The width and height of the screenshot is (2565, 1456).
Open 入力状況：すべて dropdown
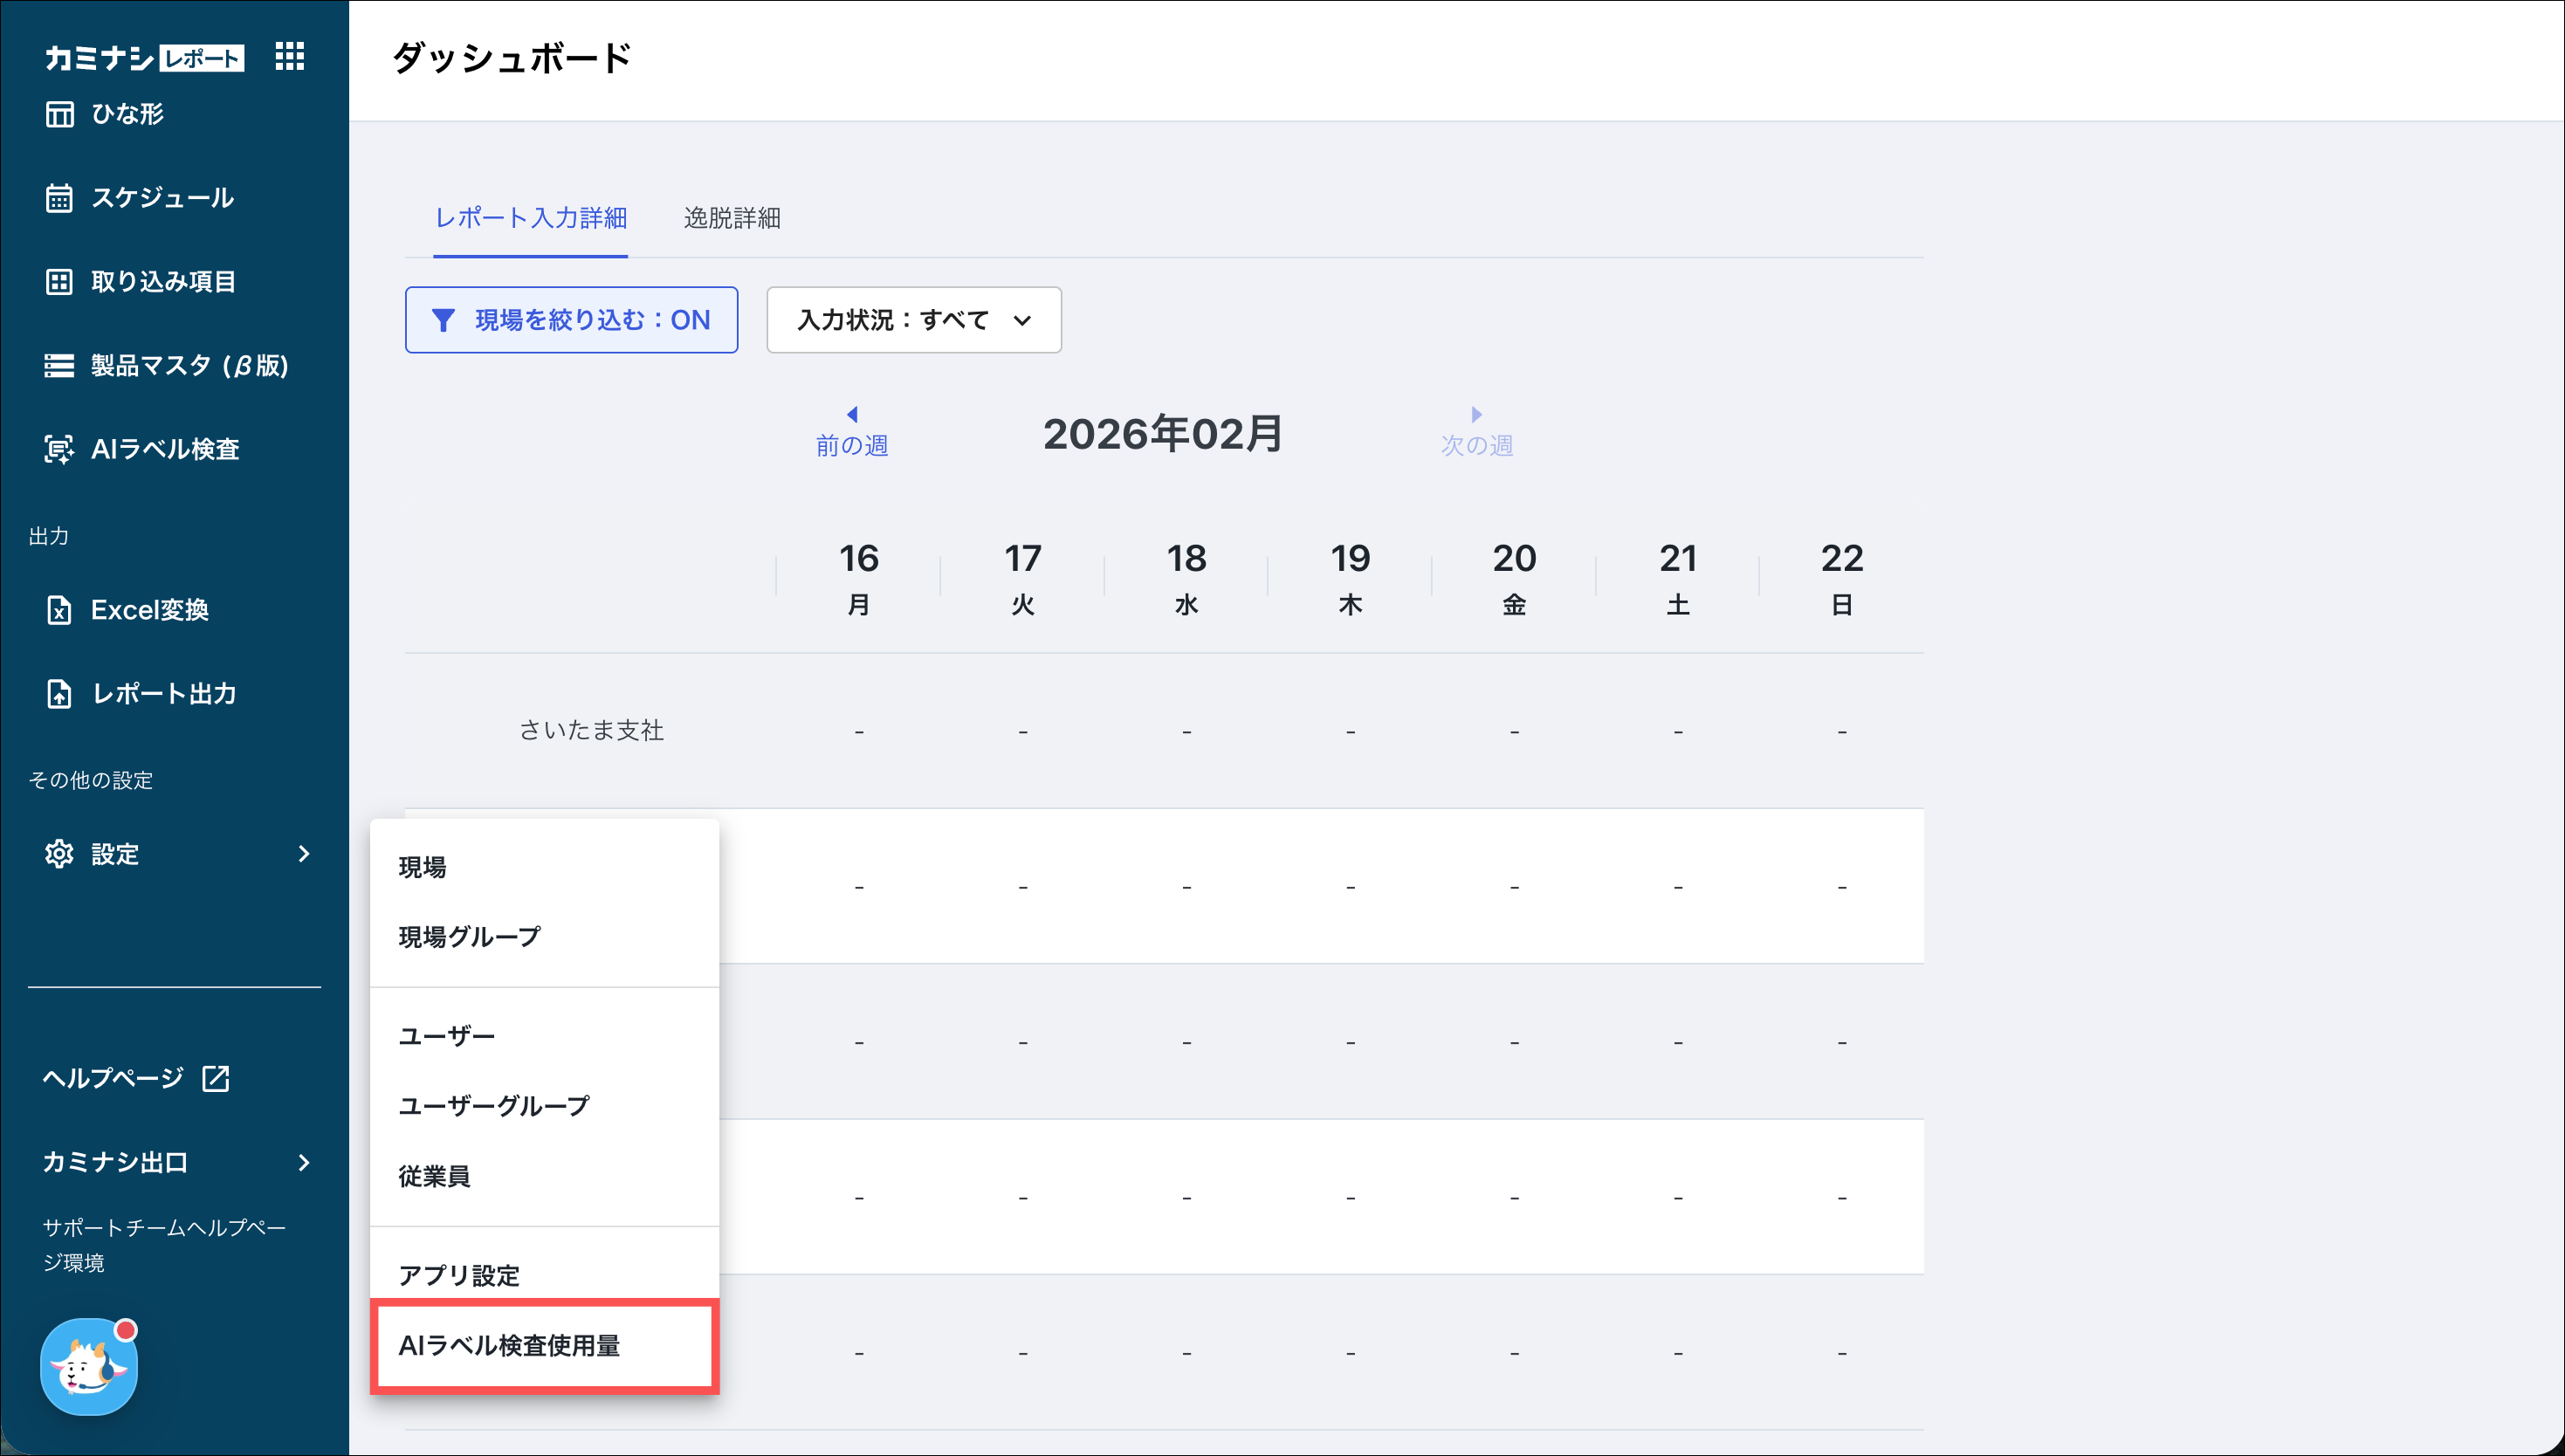[913, 320]
